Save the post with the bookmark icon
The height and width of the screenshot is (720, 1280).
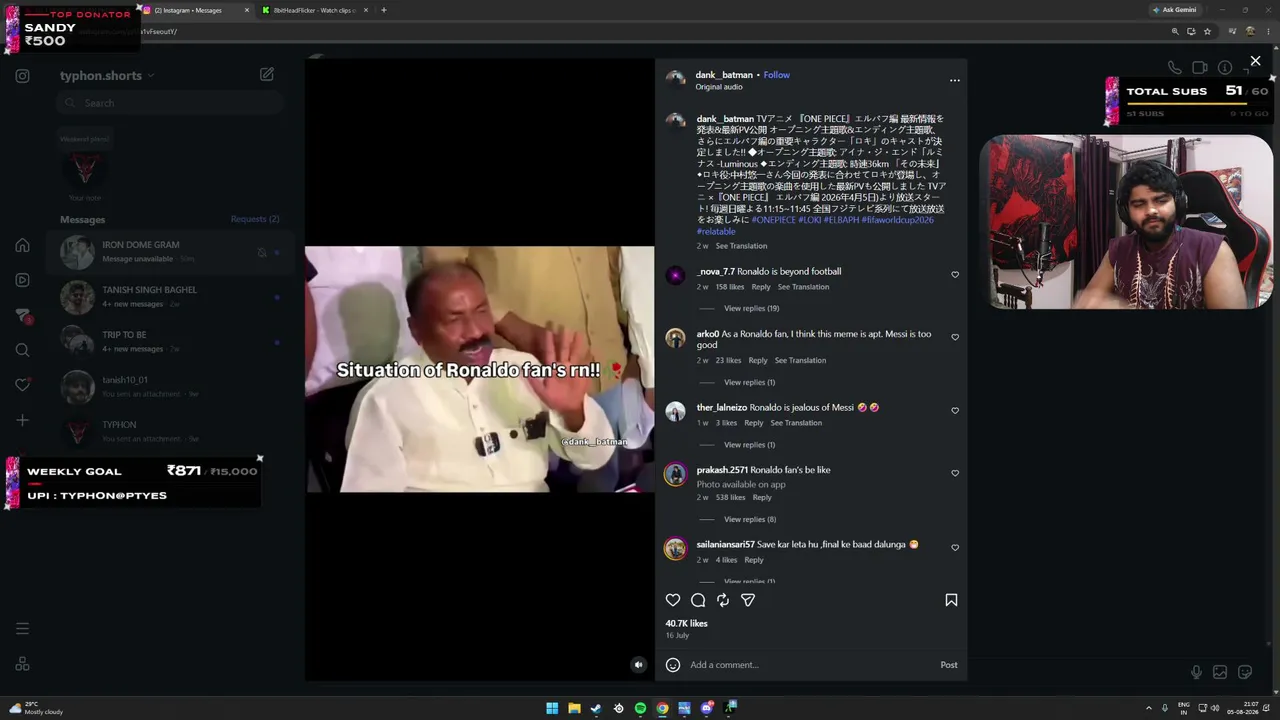[x=951, y=600]
